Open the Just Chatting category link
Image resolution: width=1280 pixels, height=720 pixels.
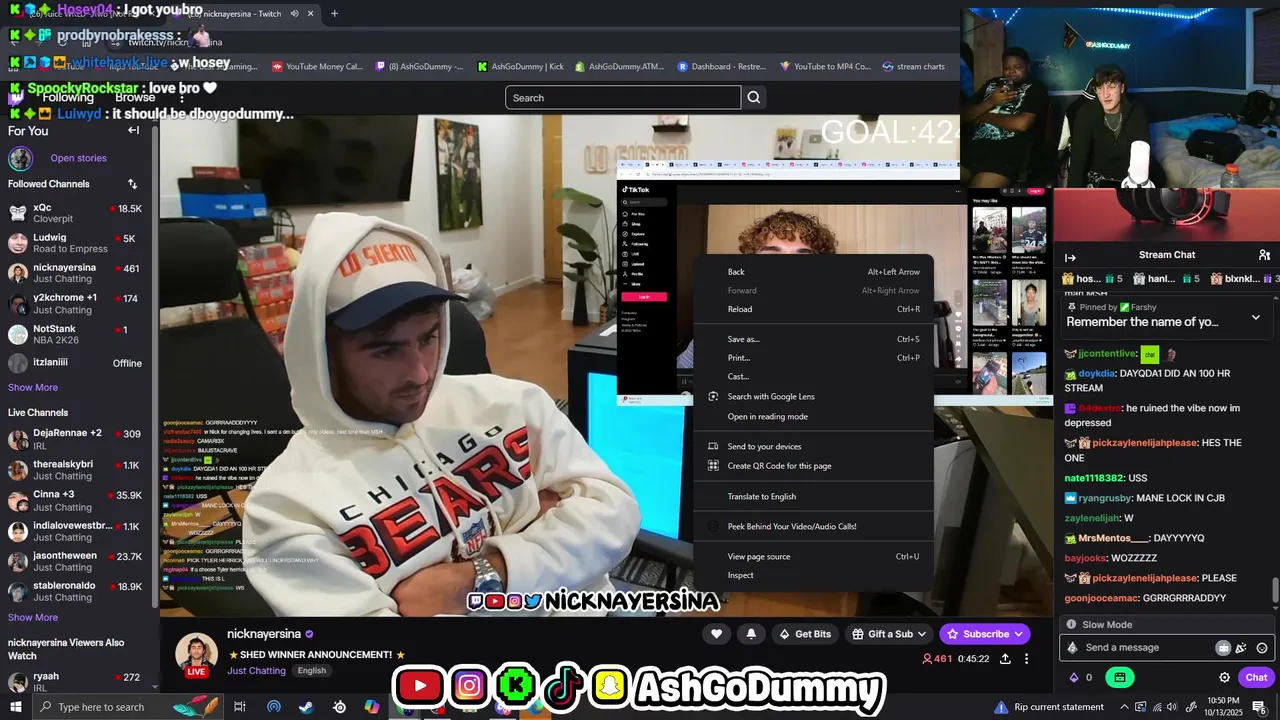(256, 671)
